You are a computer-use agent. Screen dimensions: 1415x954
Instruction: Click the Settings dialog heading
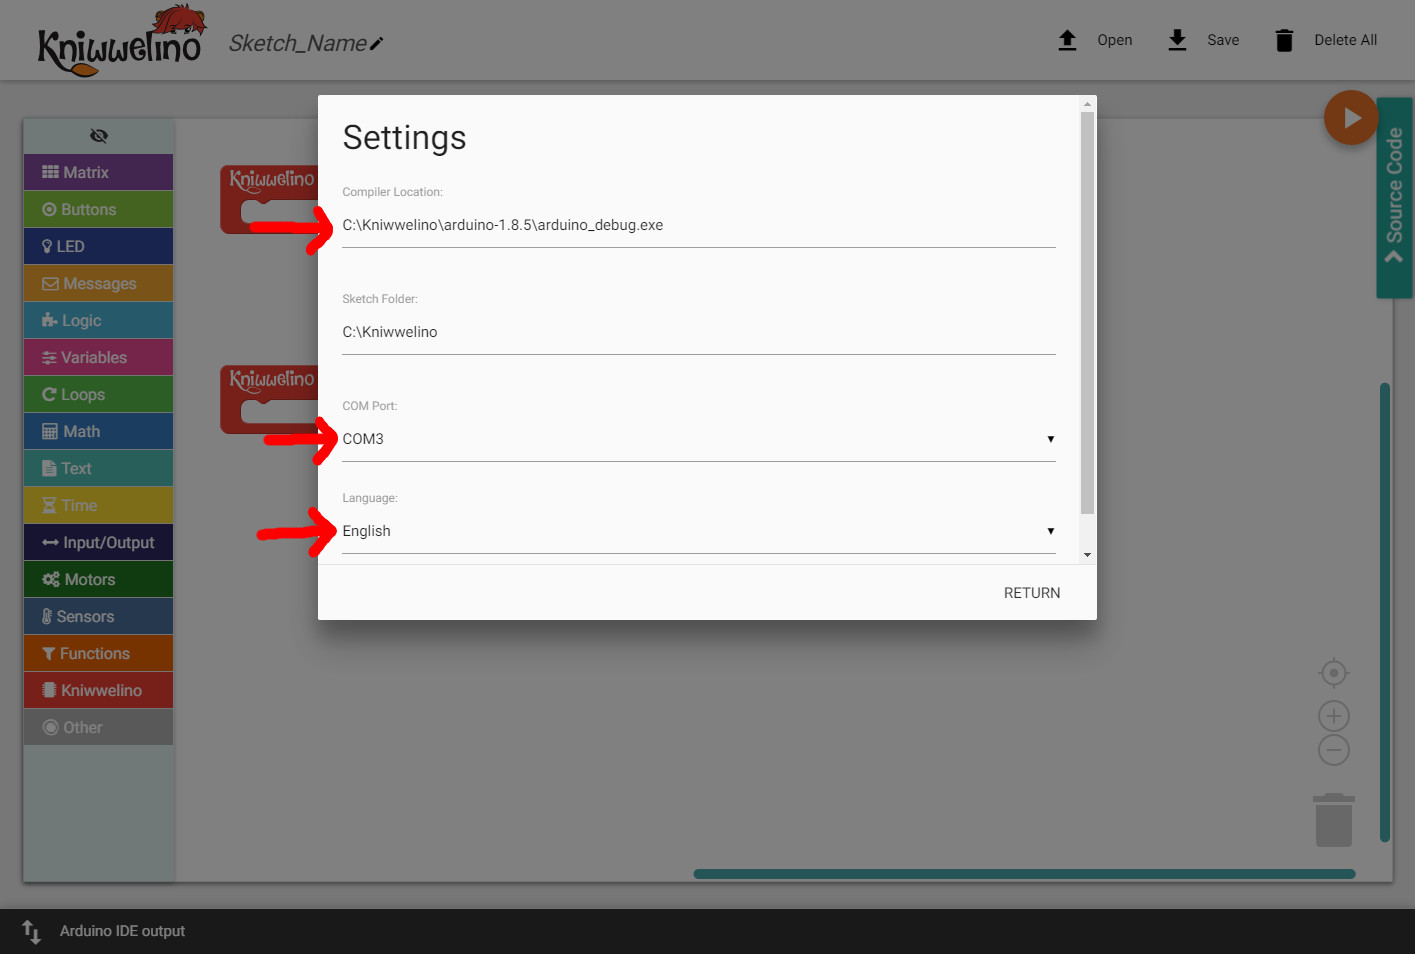point(404,137)
